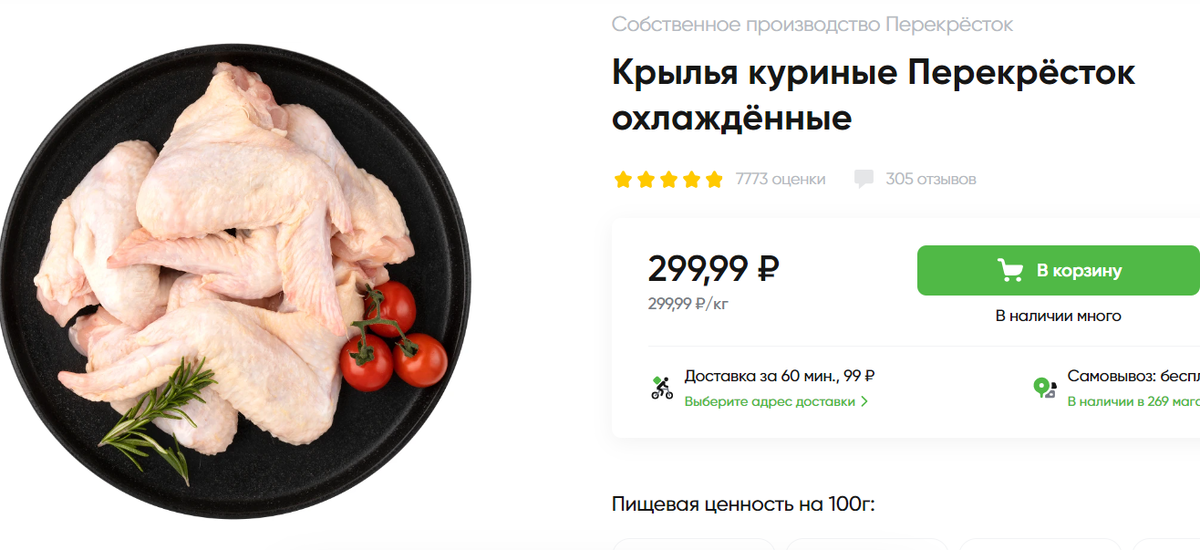Open the 7773 оценки ratings link
This screenshot has height=550, width=1200.
point(780,179)
